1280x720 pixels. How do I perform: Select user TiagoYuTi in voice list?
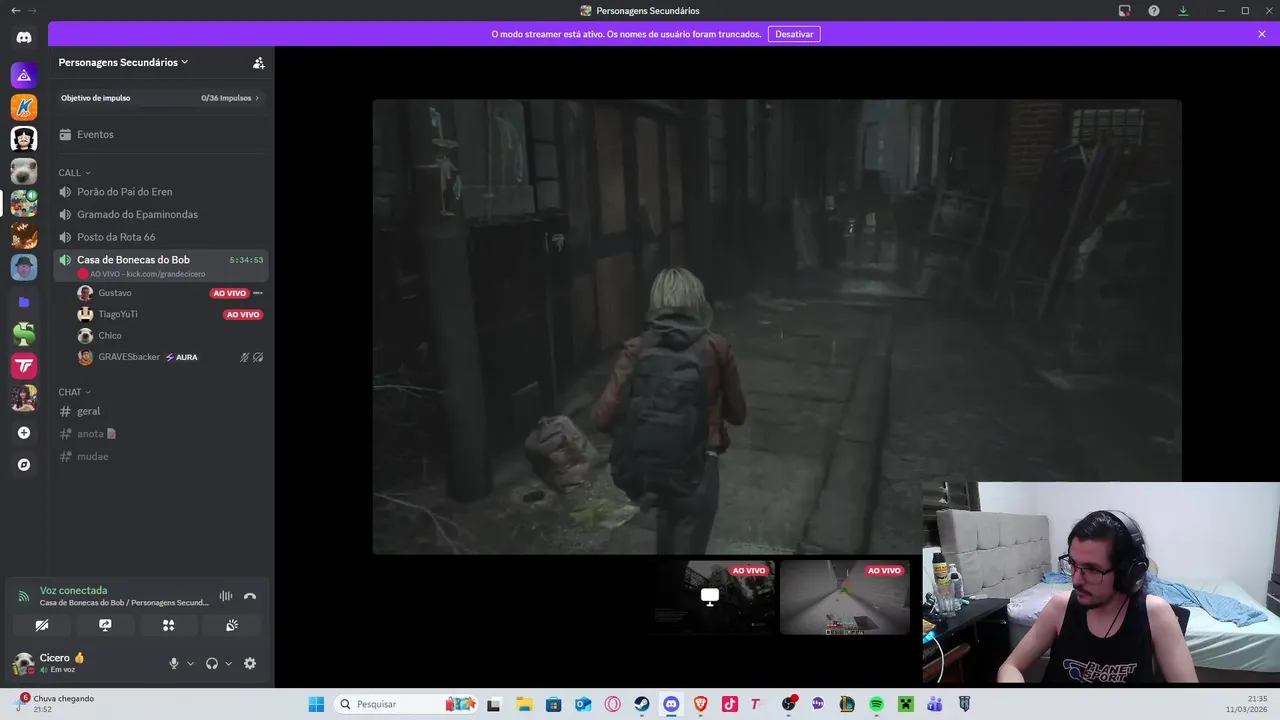click(x=118, y=314)
